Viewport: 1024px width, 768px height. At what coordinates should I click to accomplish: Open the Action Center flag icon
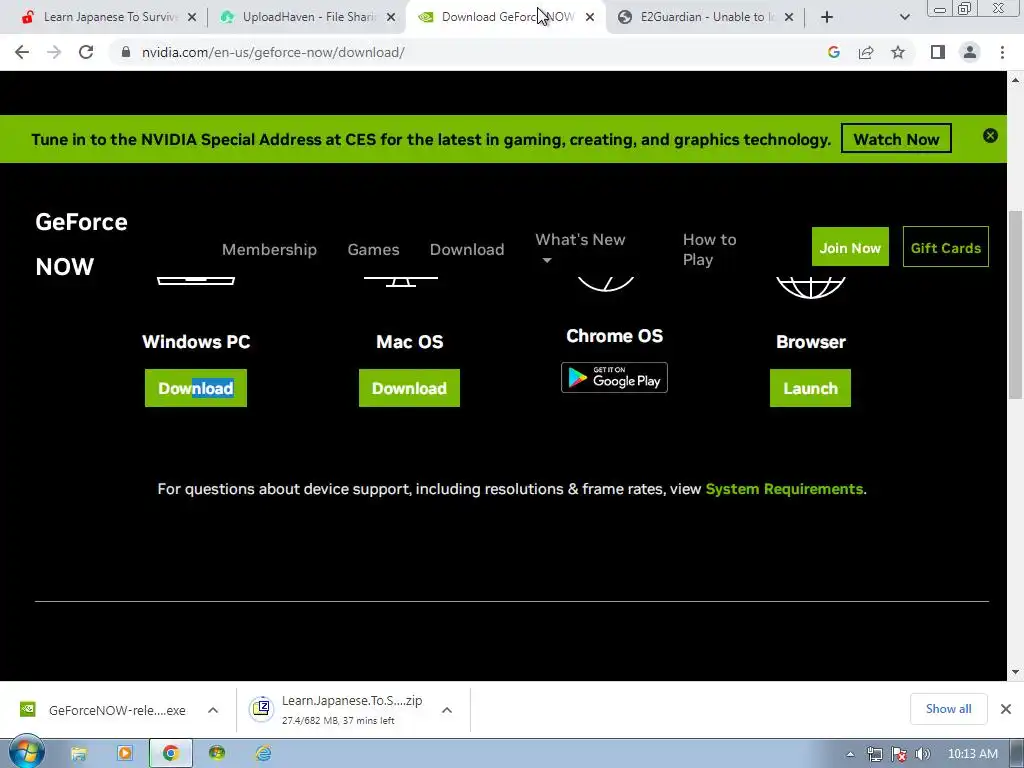tap(899, 754)
